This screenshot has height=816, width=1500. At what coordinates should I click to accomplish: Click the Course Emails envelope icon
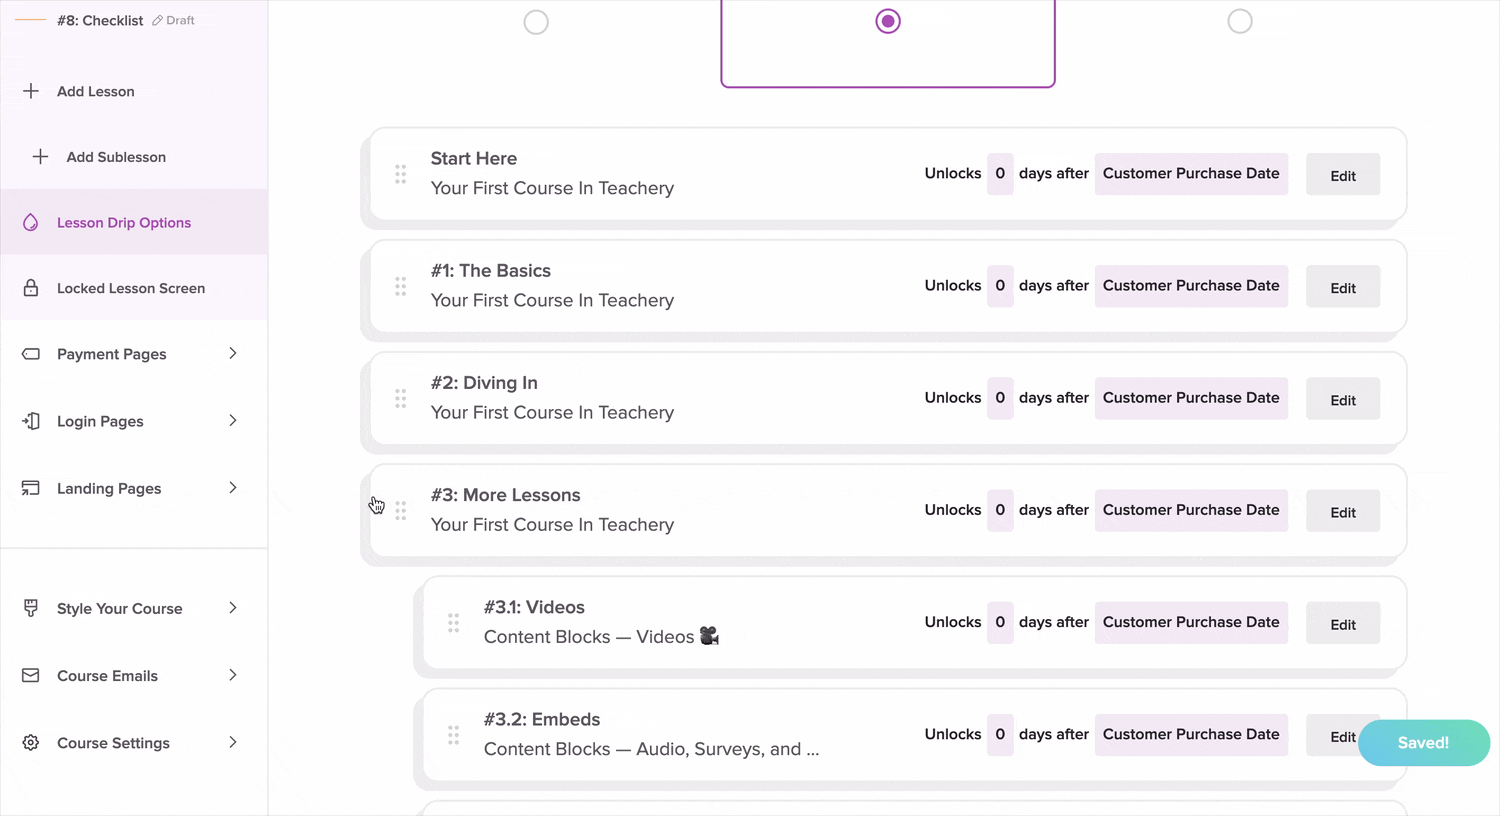tap(31, 675)
